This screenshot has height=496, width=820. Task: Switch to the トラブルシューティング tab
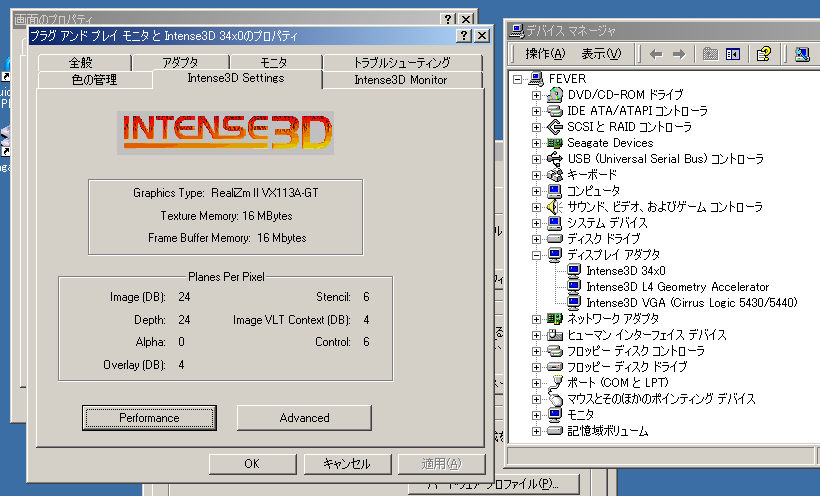(x=402, y=63)
